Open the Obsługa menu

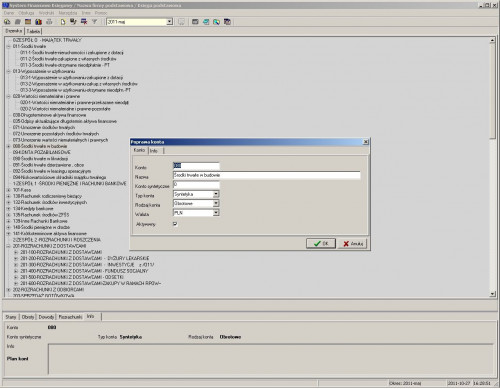[x=26, y=13]
